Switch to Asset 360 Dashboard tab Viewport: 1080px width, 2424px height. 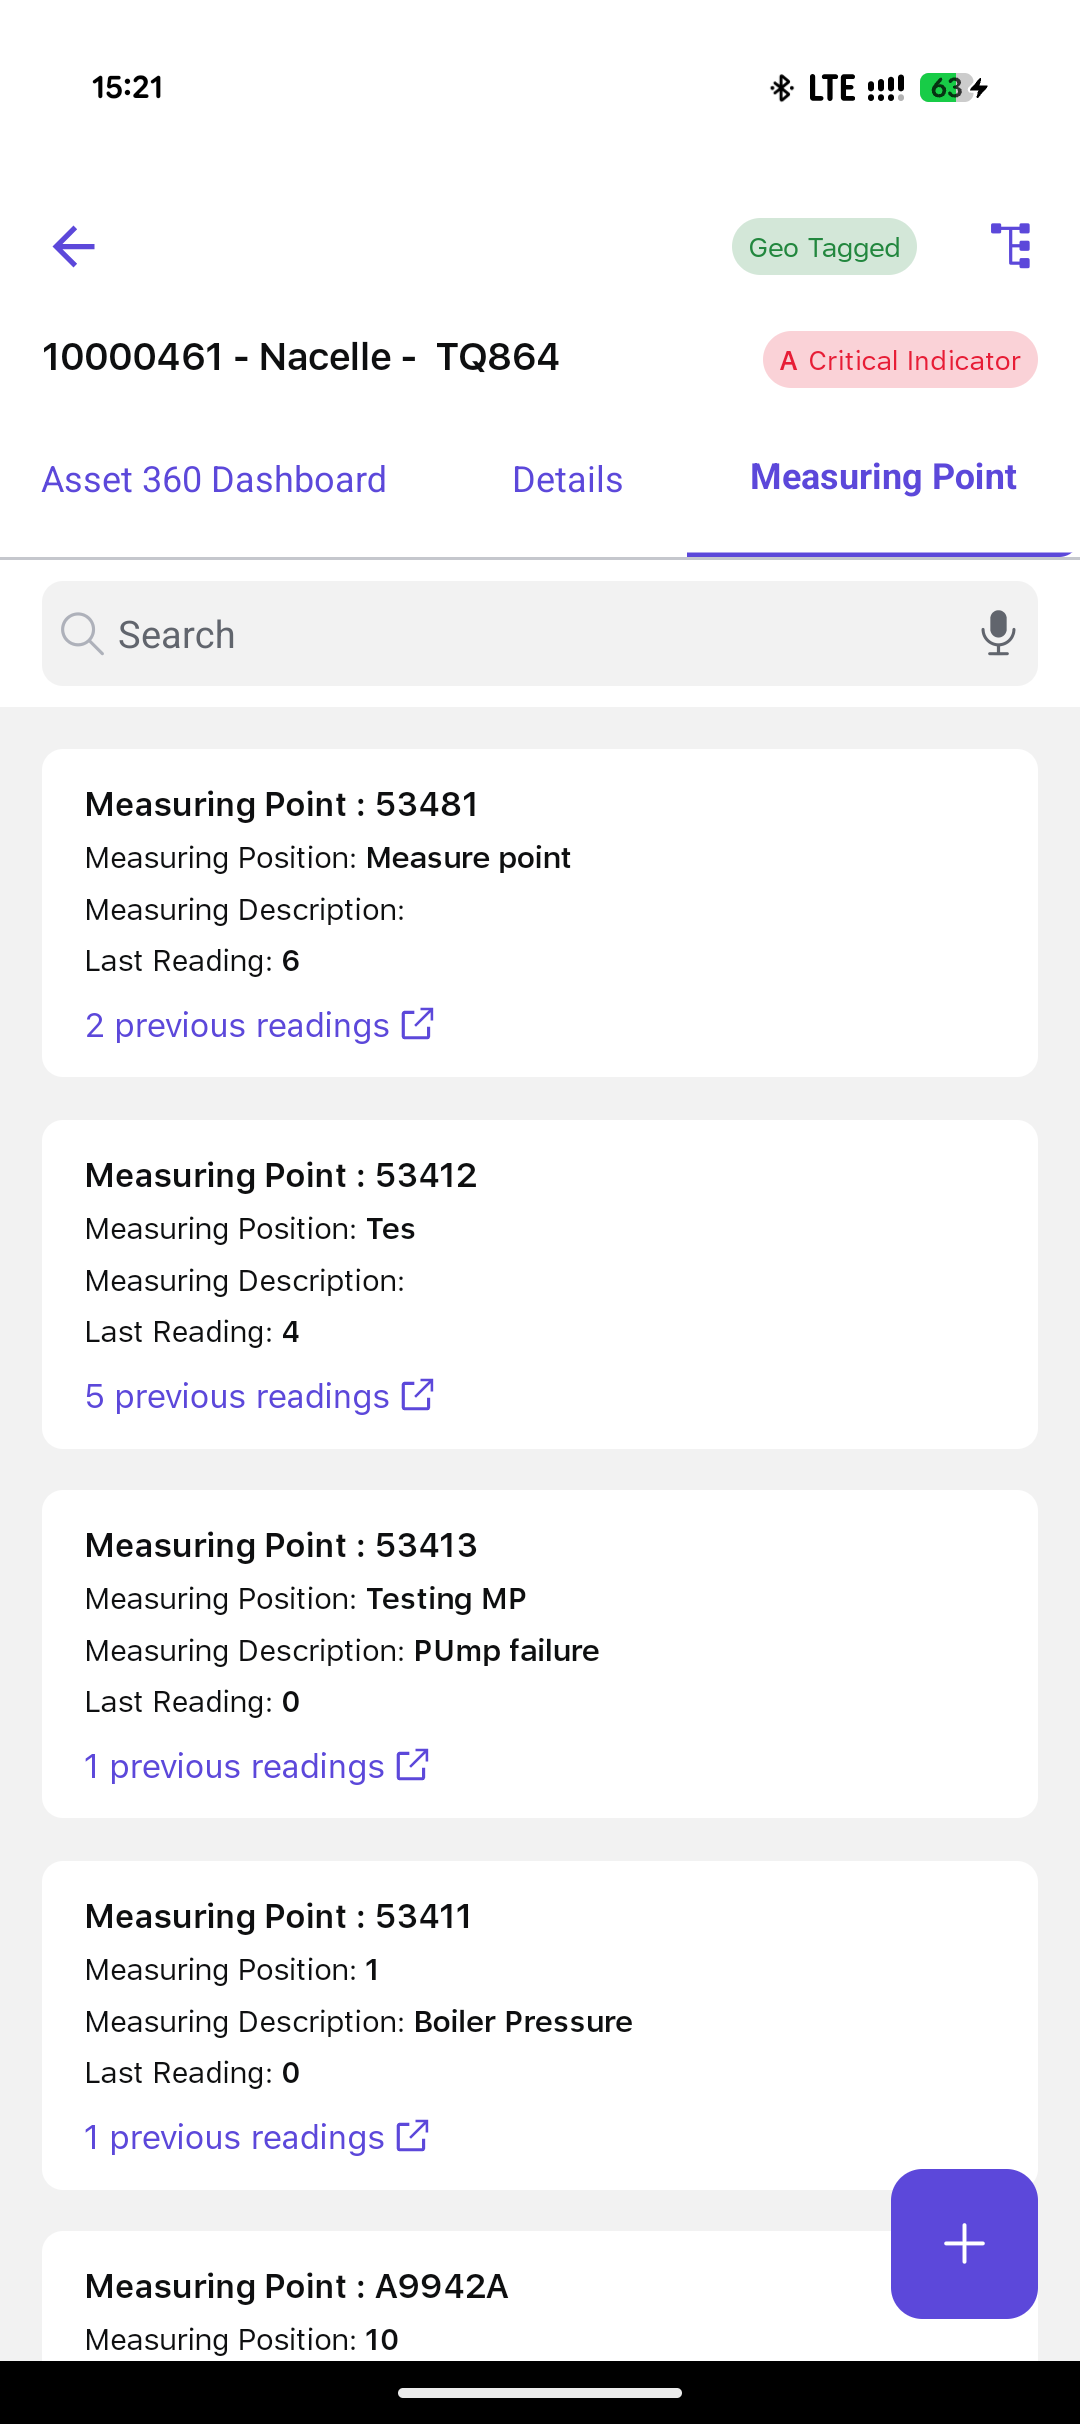click(214, 480)
